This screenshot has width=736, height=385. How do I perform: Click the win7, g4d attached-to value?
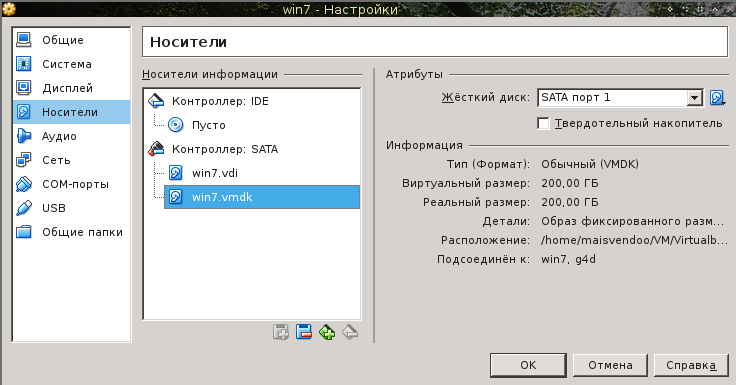[x=568, y=259]
